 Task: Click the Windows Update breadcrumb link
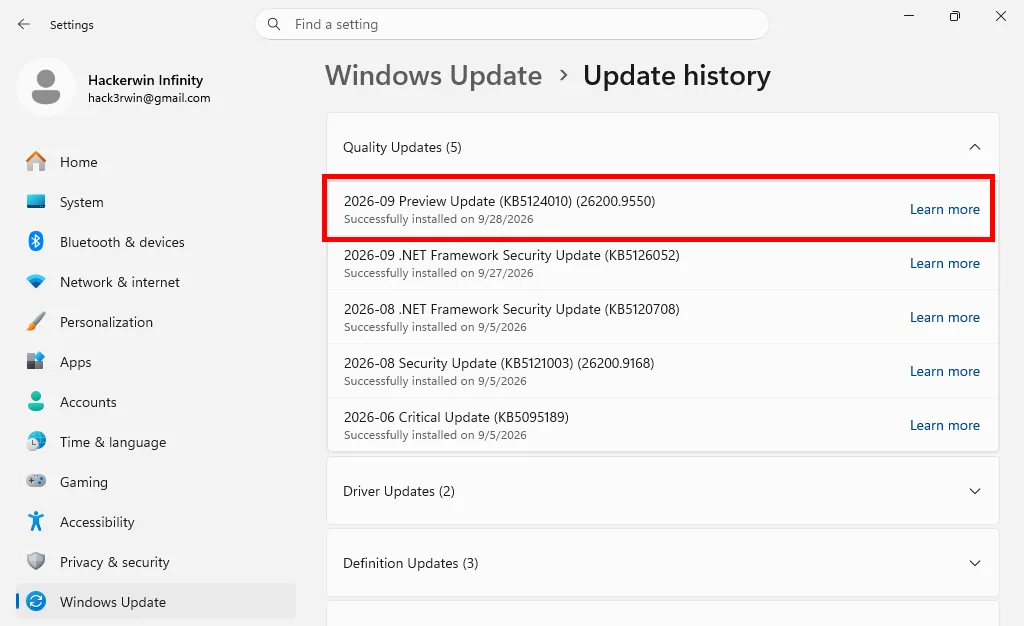pyautogui.click(x=434, y=76)
